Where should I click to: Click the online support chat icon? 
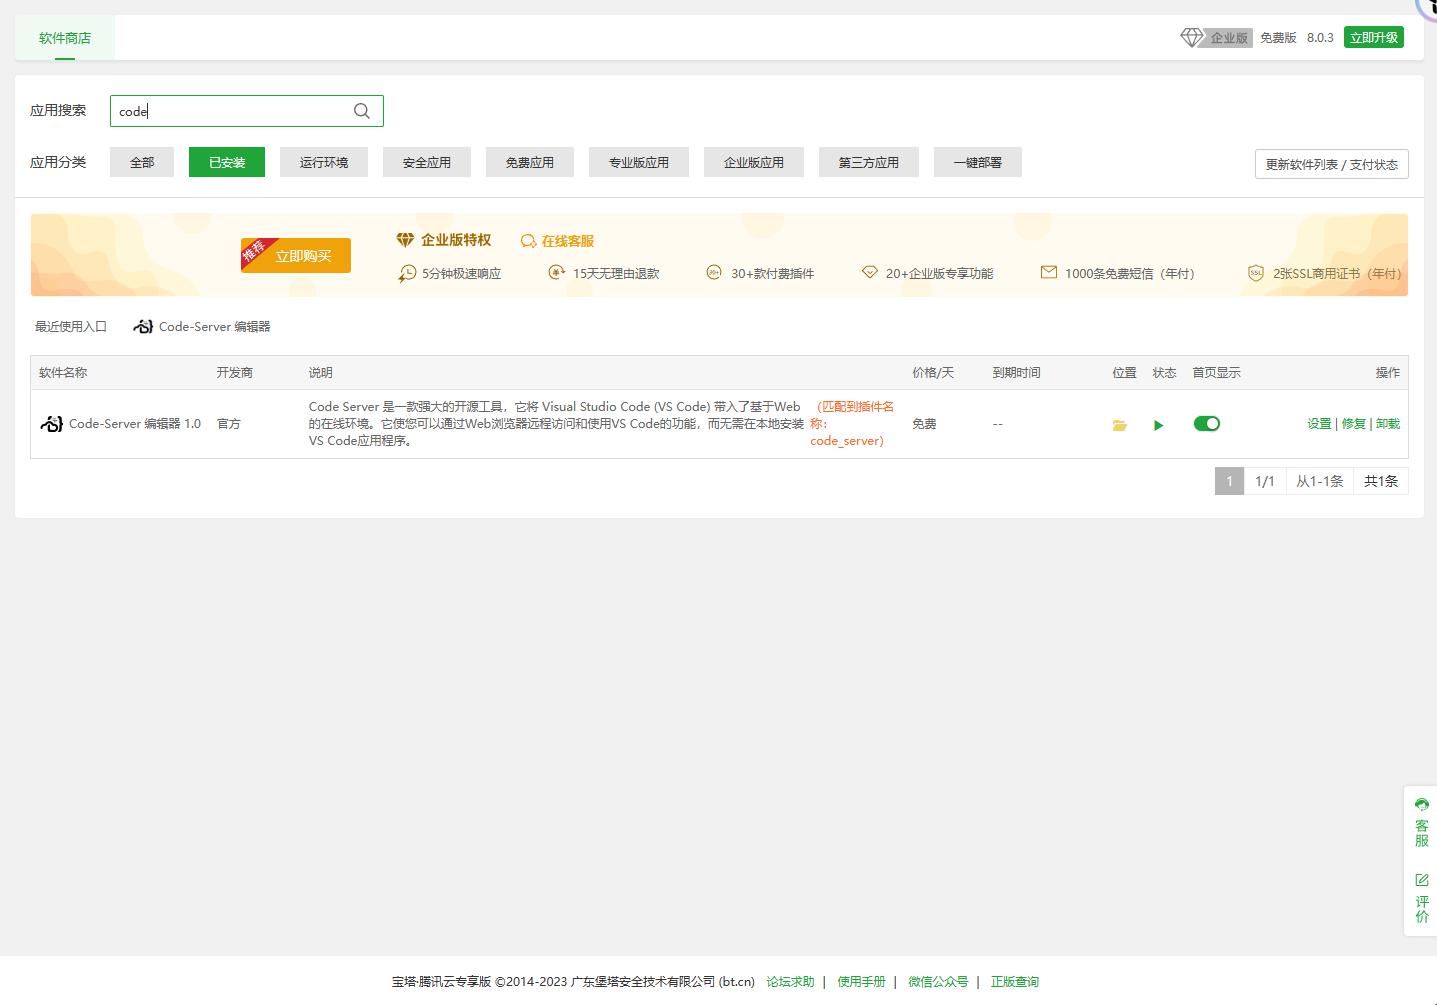[x=528, y=241]
